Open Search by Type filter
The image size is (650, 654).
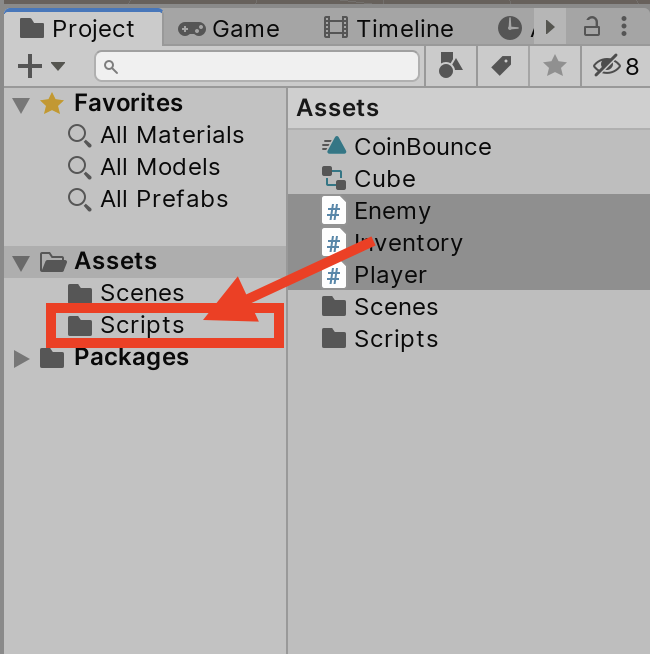click(451, 67)
